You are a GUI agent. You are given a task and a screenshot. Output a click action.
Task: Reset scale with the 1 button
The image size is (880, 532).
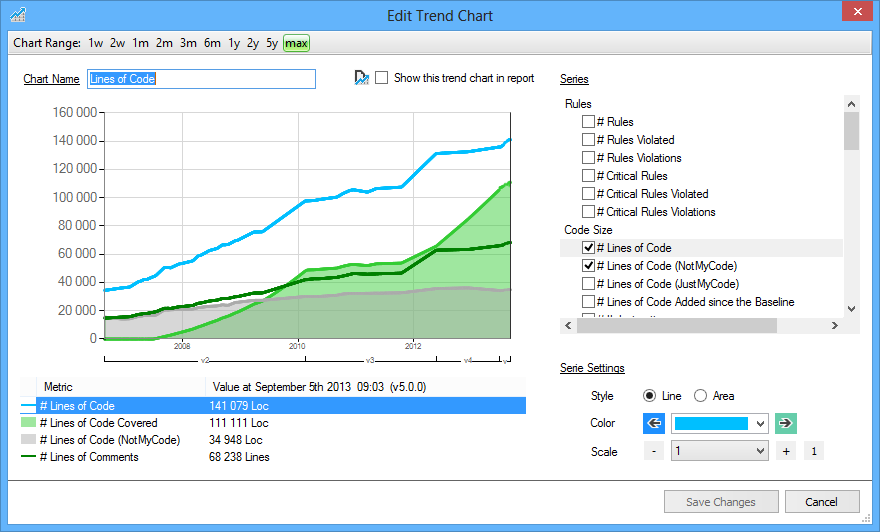pos(814,452)
